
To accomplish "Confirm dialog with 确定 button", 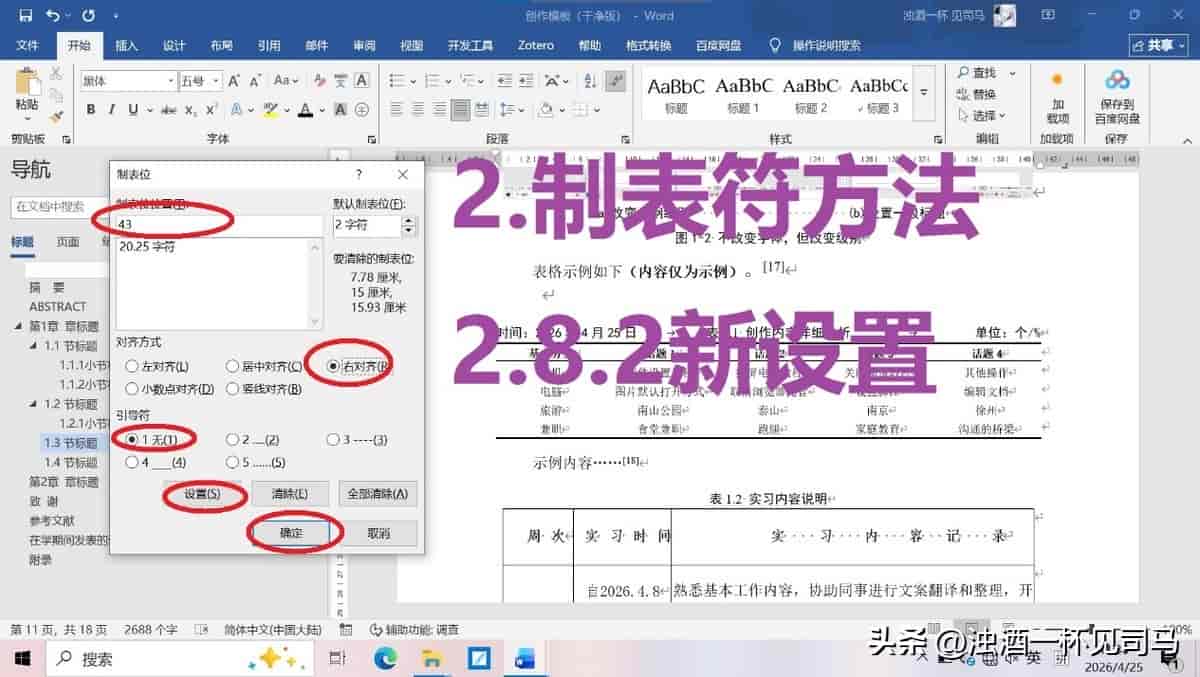I will pyautogui.click(x=291, y=533).
